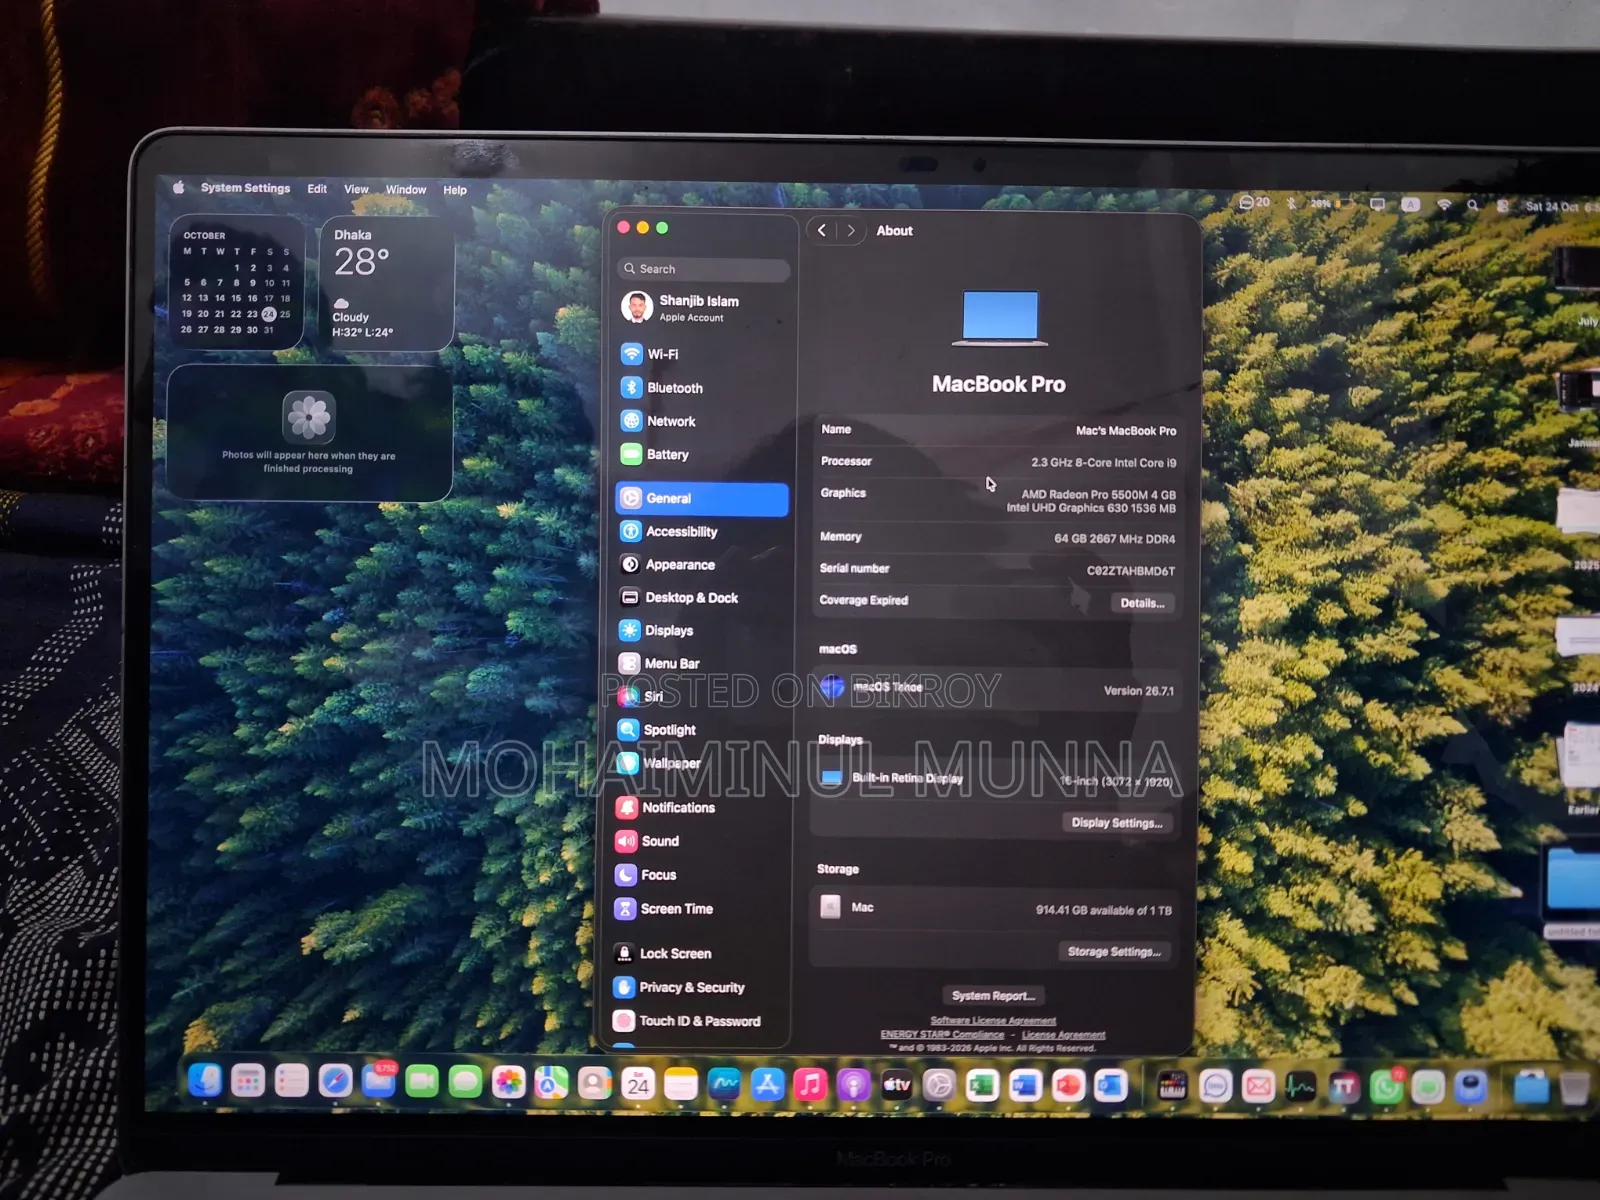Open the Photos app in the Dock
This screenshot has height=1200, width=1600.
[x=508, y=1082]
